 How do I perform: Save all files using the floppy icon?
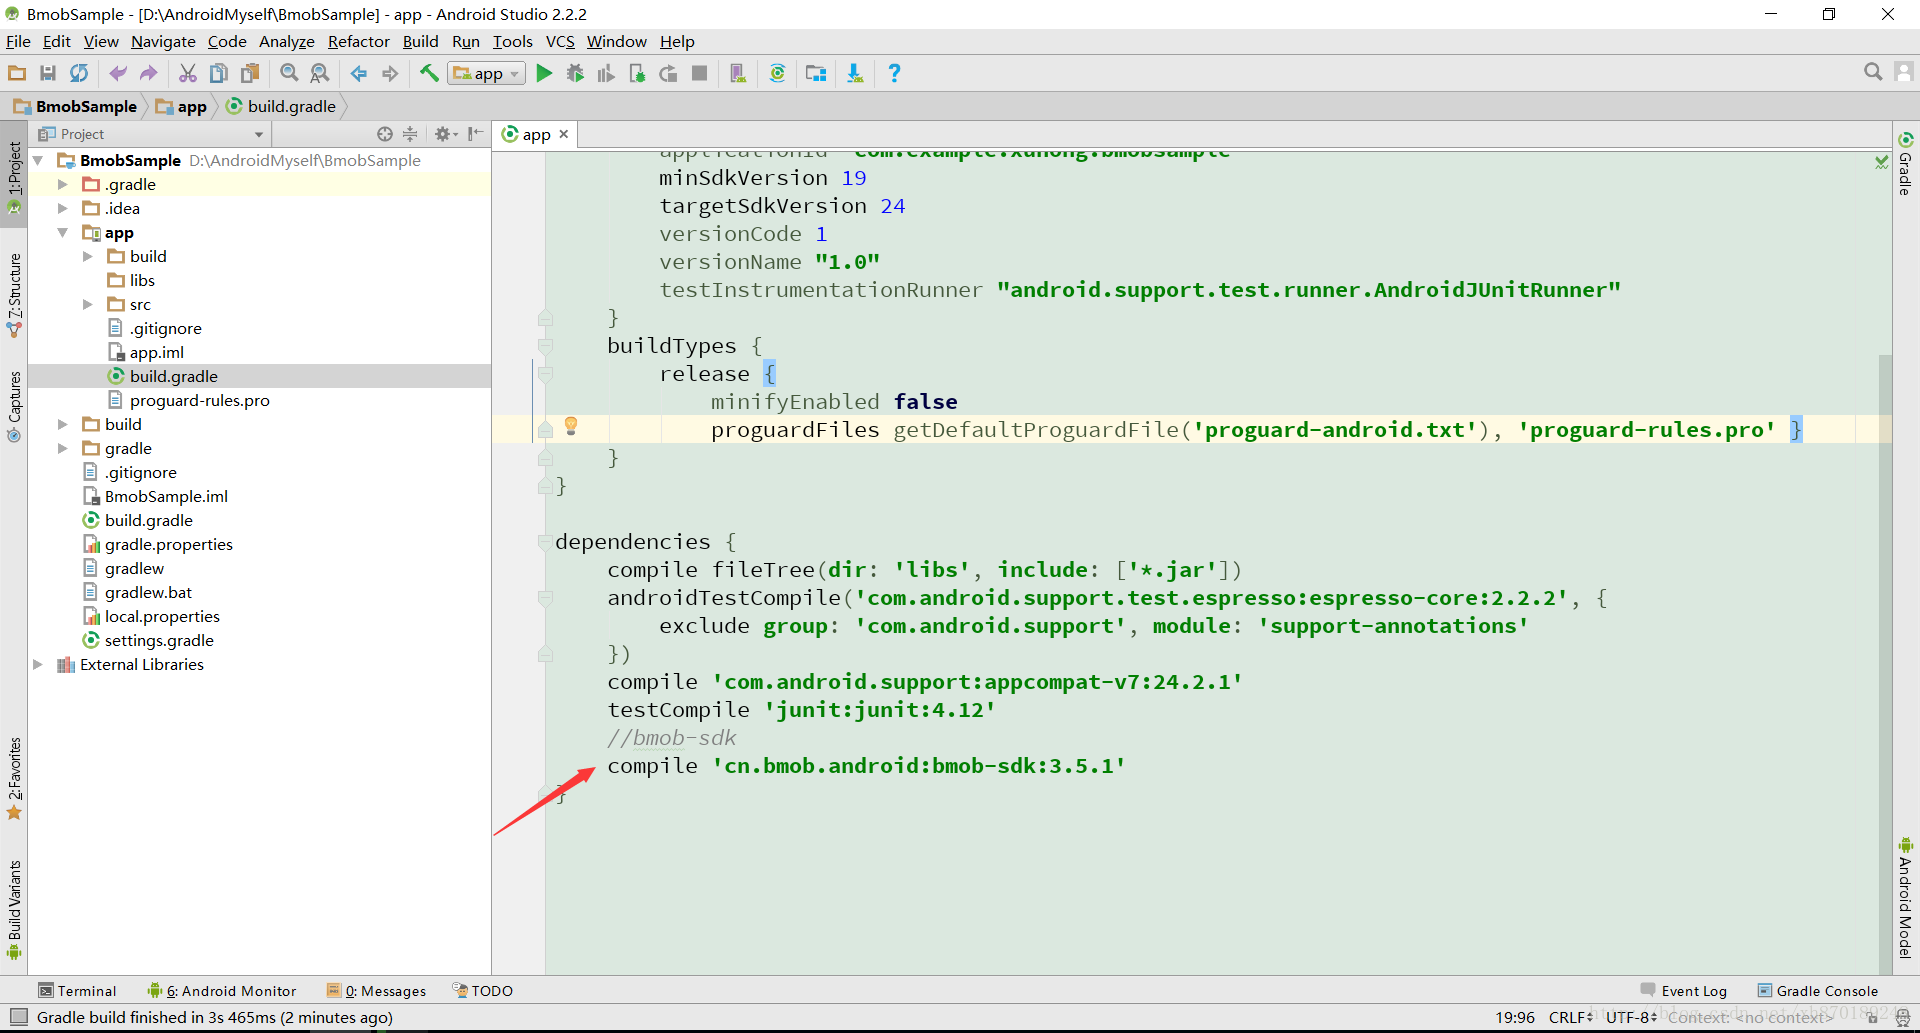point(48,73)
